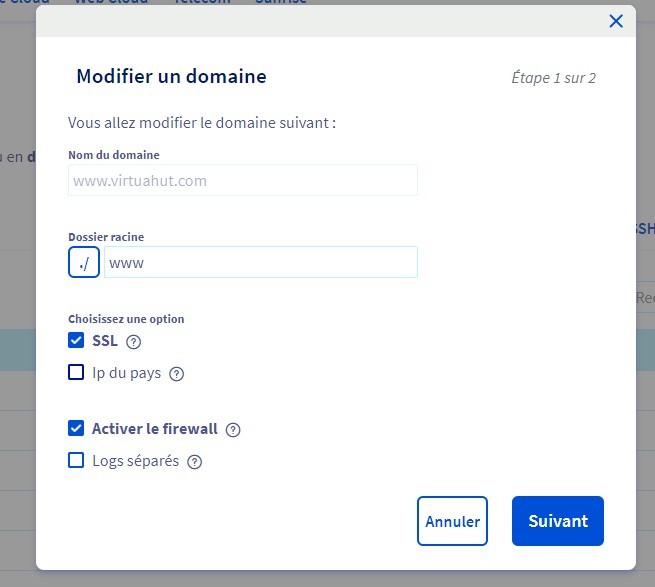The height and width of the screenshot is (587, 655).
Task: Enable the Ip du pays checkbox
Action: pyautogui.click(x=76, y=373)
